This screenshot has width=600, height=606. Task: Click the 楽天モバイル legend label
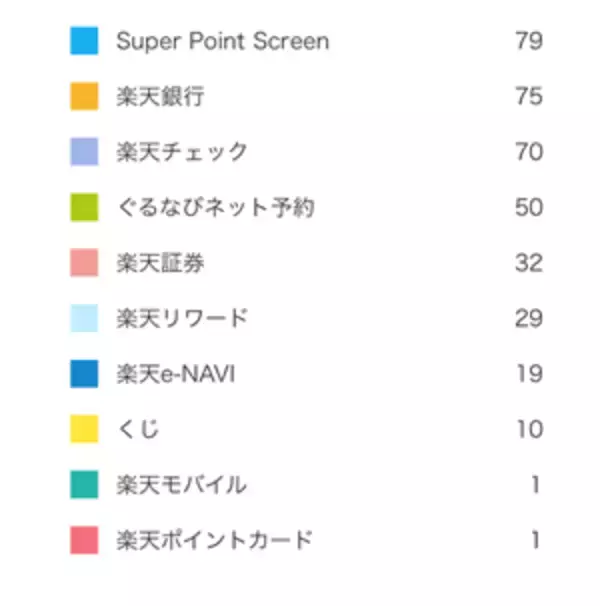[181, 485]
